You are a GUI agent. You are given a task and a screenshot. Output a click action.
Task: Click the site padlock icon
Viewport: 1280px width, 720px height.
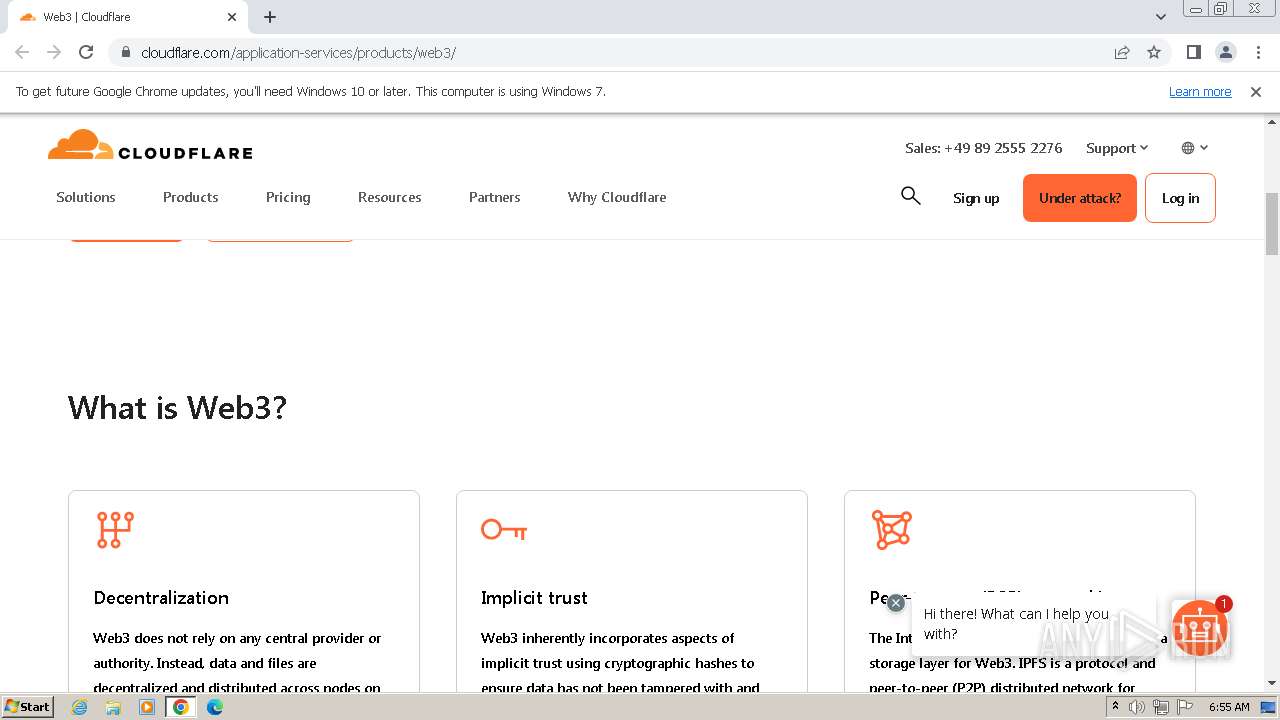coord(125,52)
